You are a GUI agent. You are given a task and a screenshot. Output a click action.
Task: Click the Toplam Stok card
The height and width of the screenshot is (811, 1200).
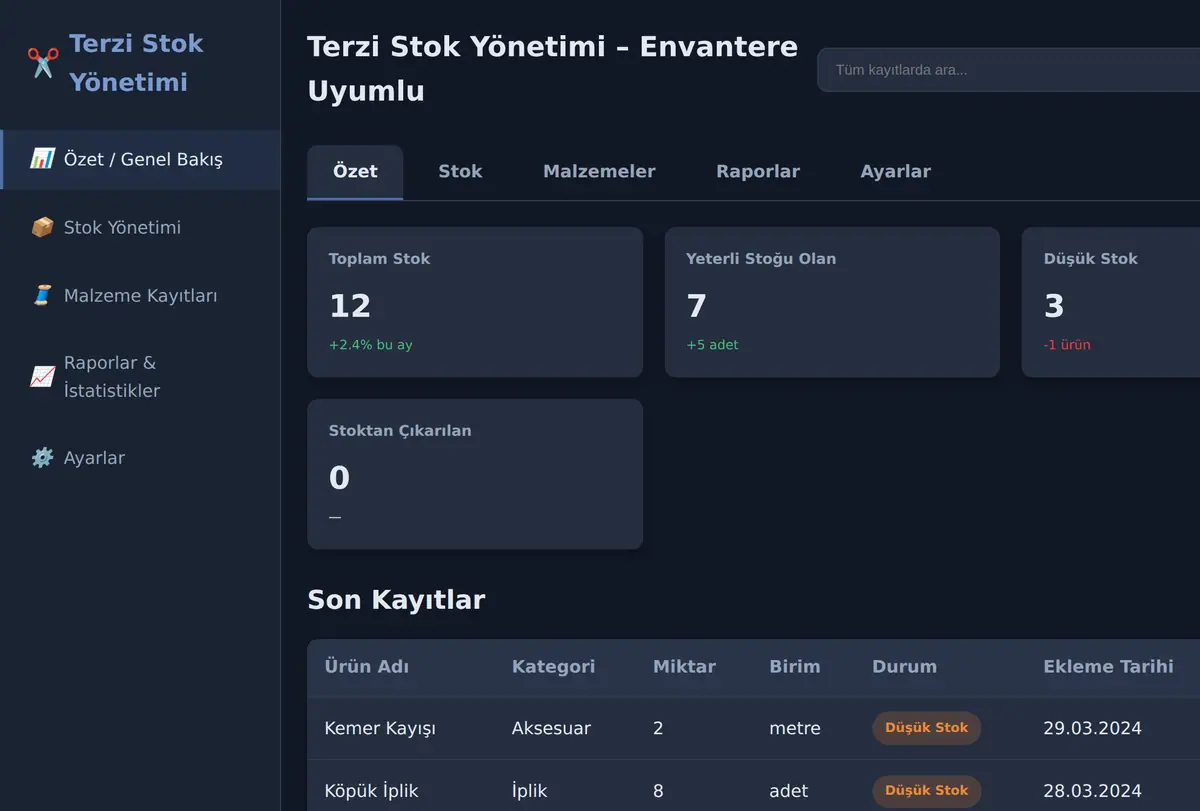tap(475, 302)
